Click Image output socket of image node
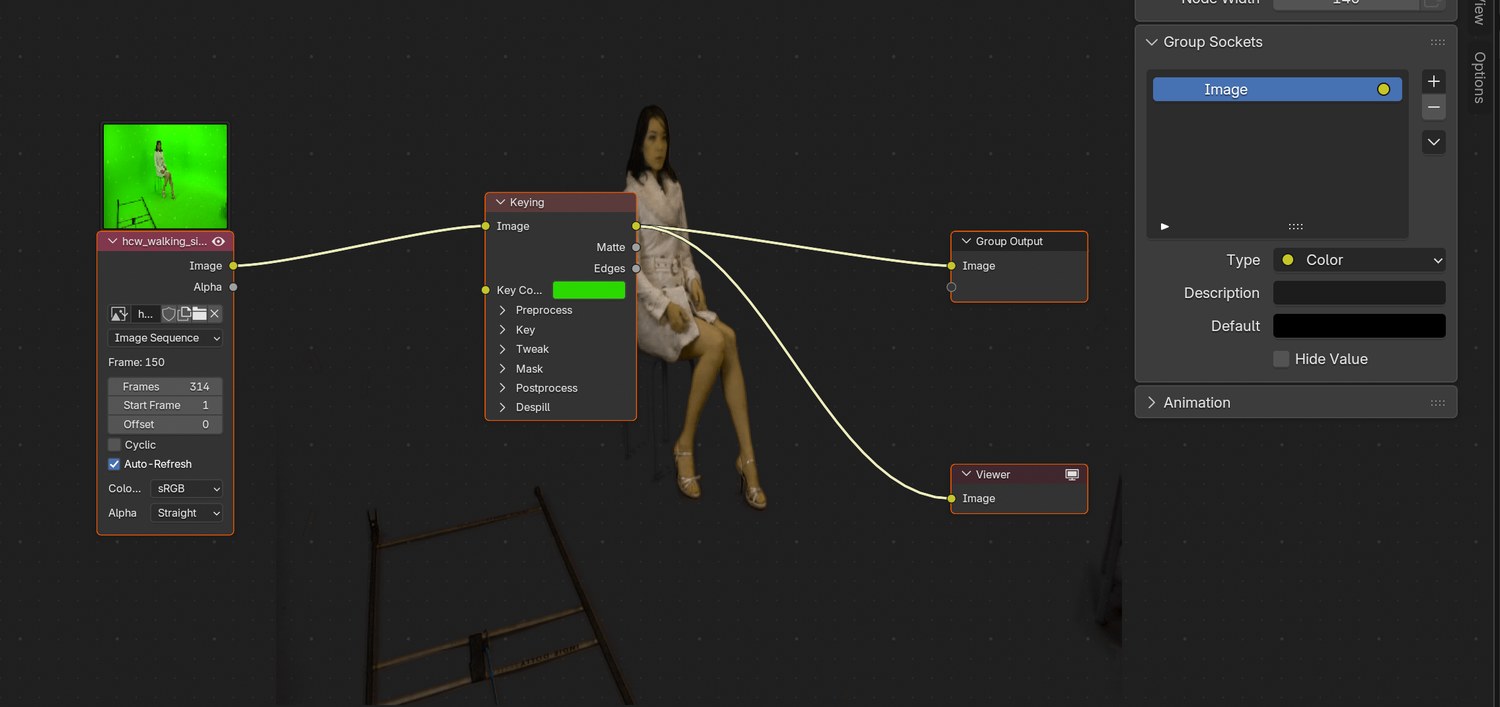The image size is (1500, 707). [x=233, y=266]
